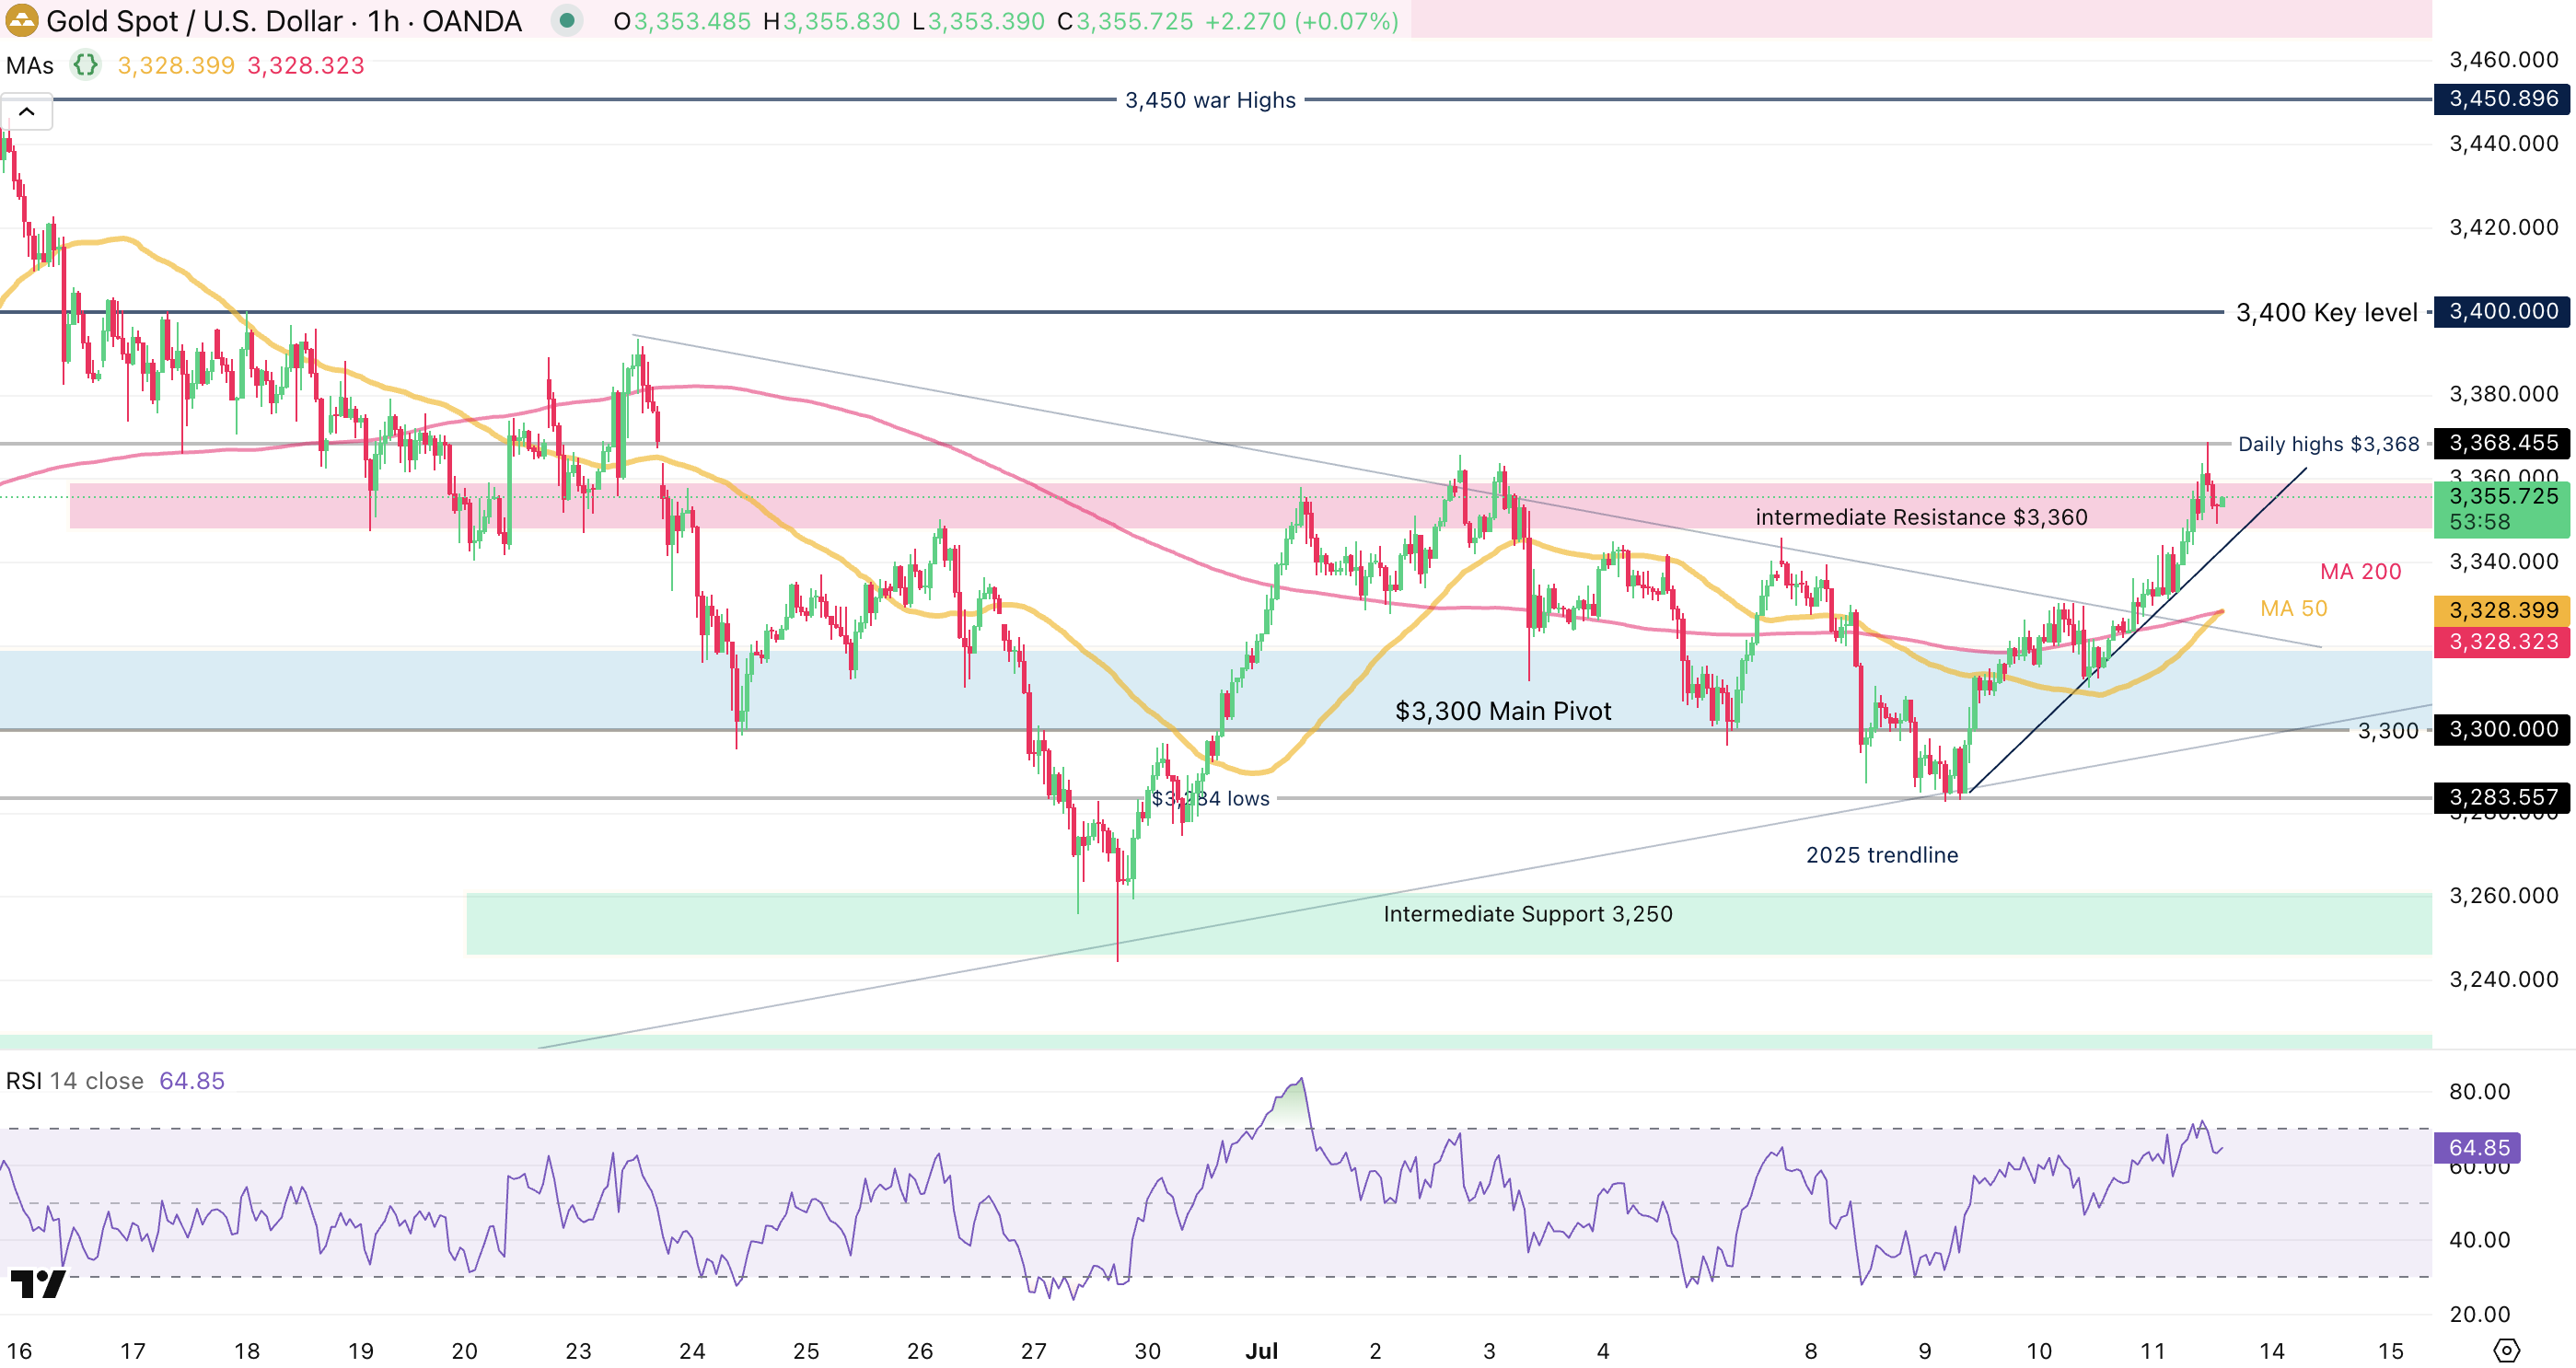
Task: Click the RSI 14 close label
Action: [75, 1081]
